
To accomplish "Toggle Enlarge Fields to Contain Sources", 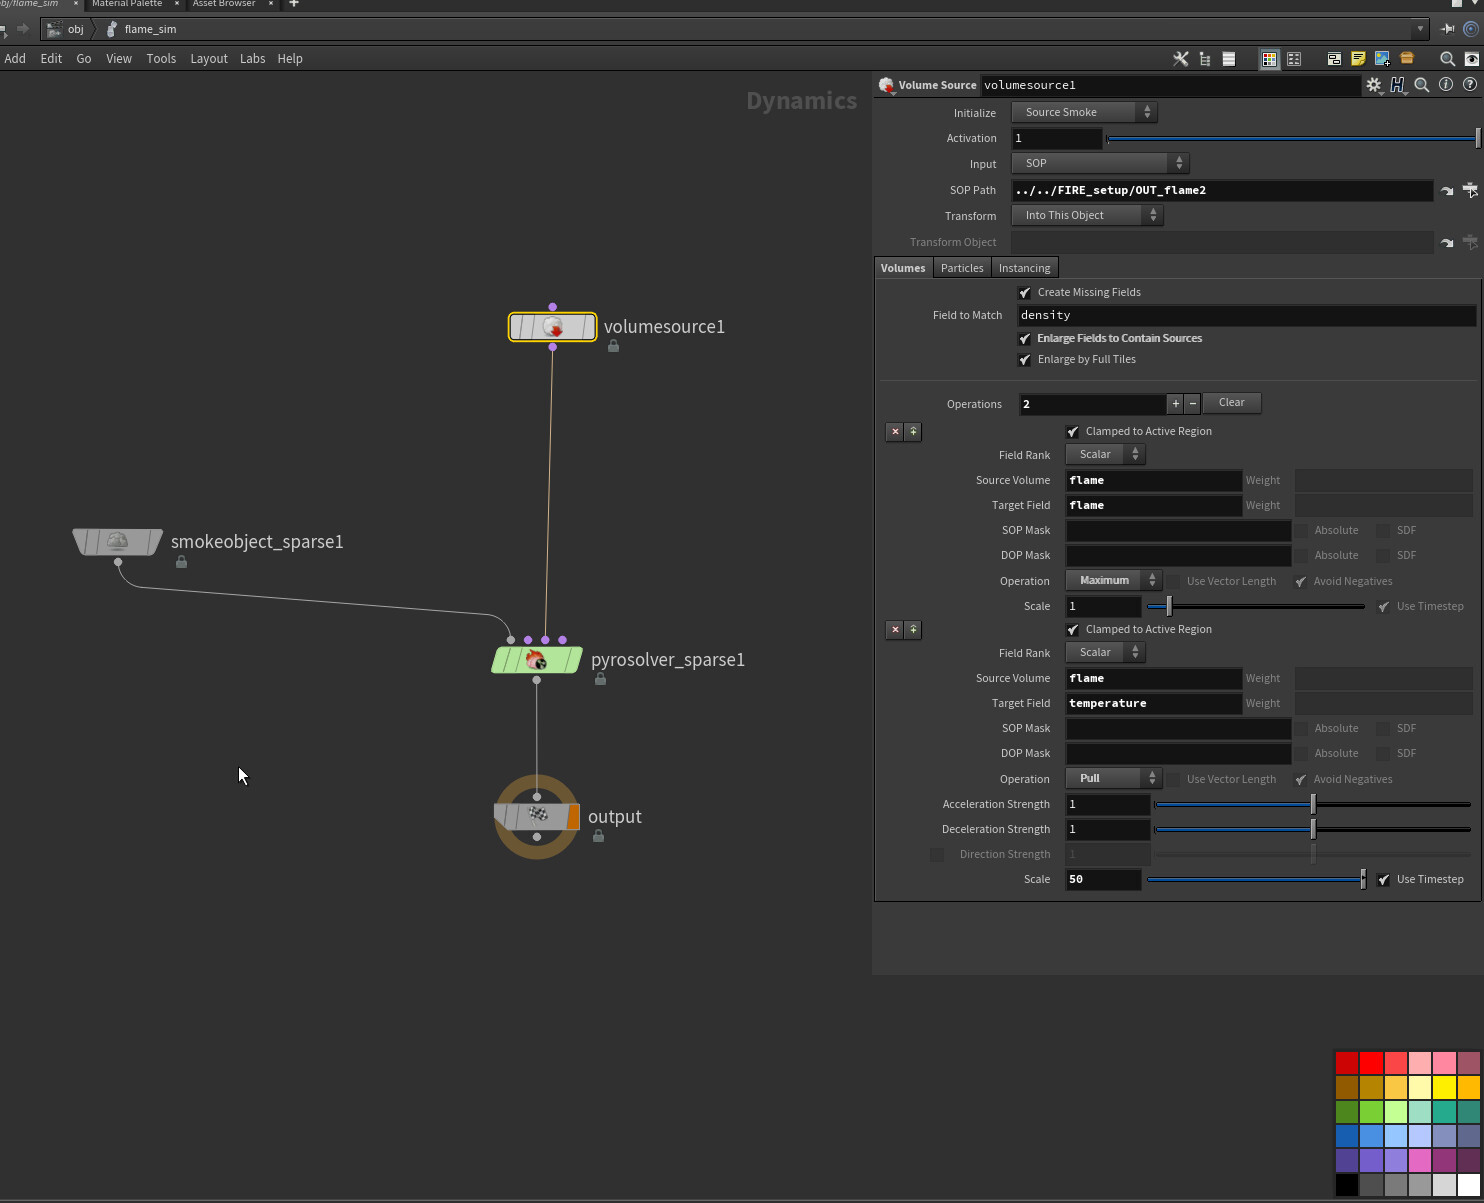I will click(x=1024, y=339).
